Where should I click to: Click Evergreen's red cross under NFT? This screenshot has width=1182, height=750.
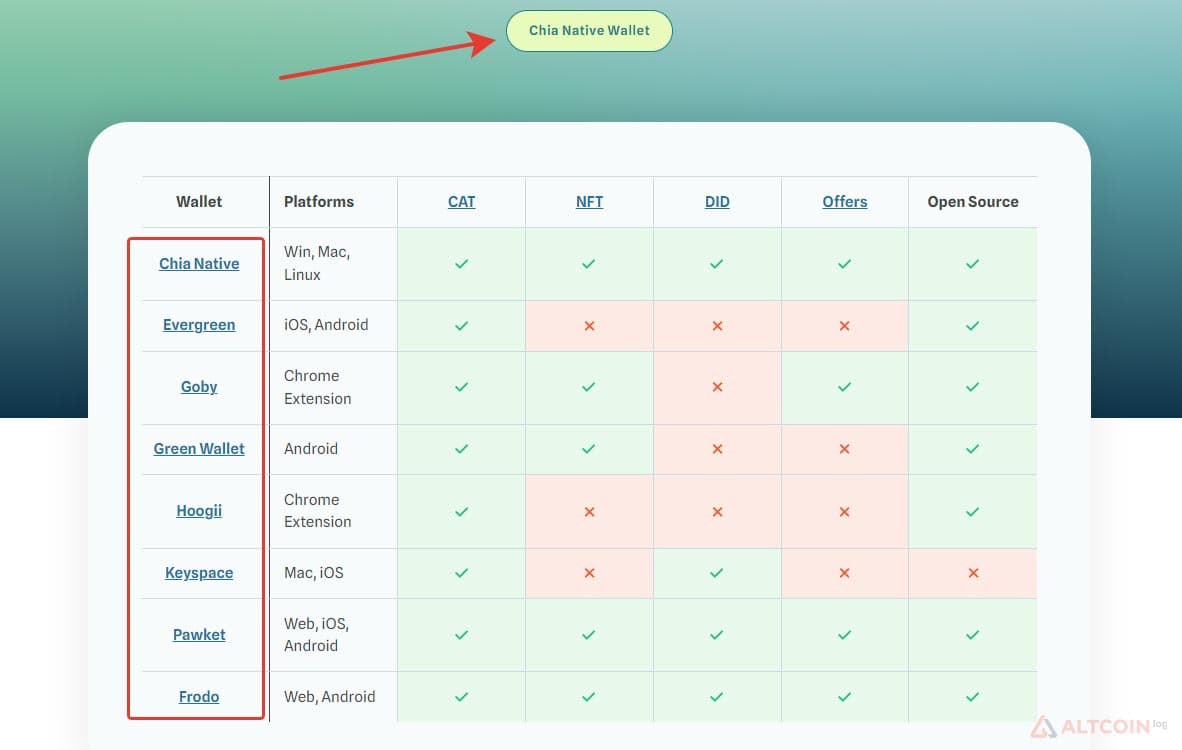589,326
